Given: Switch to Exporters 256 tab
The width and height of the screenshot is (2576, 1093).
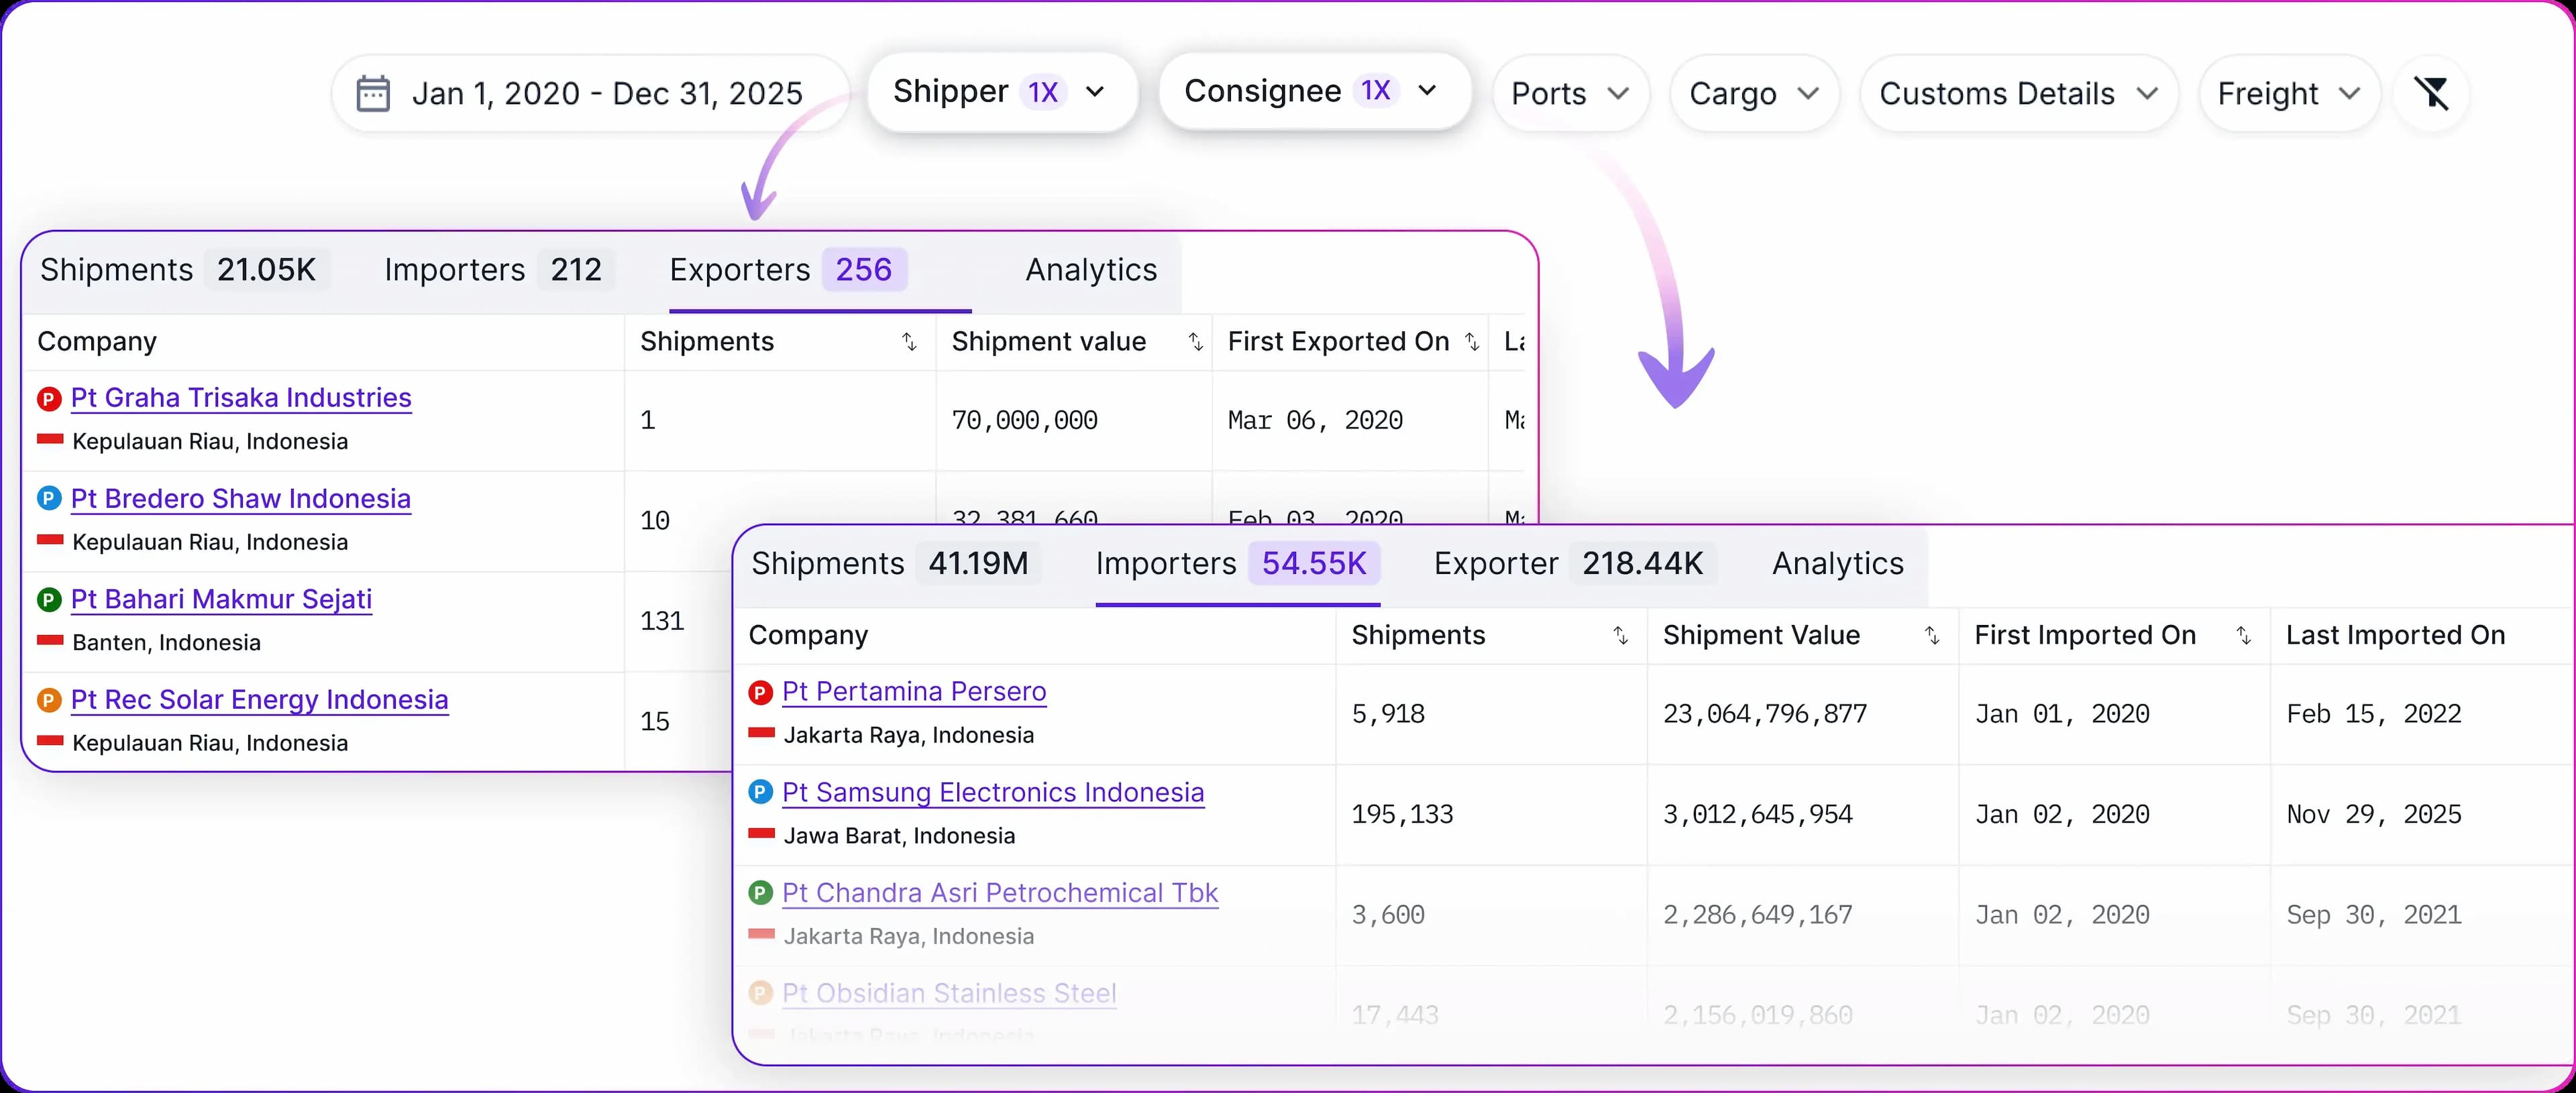Looking at the screenshot, I should click(788, 270).
